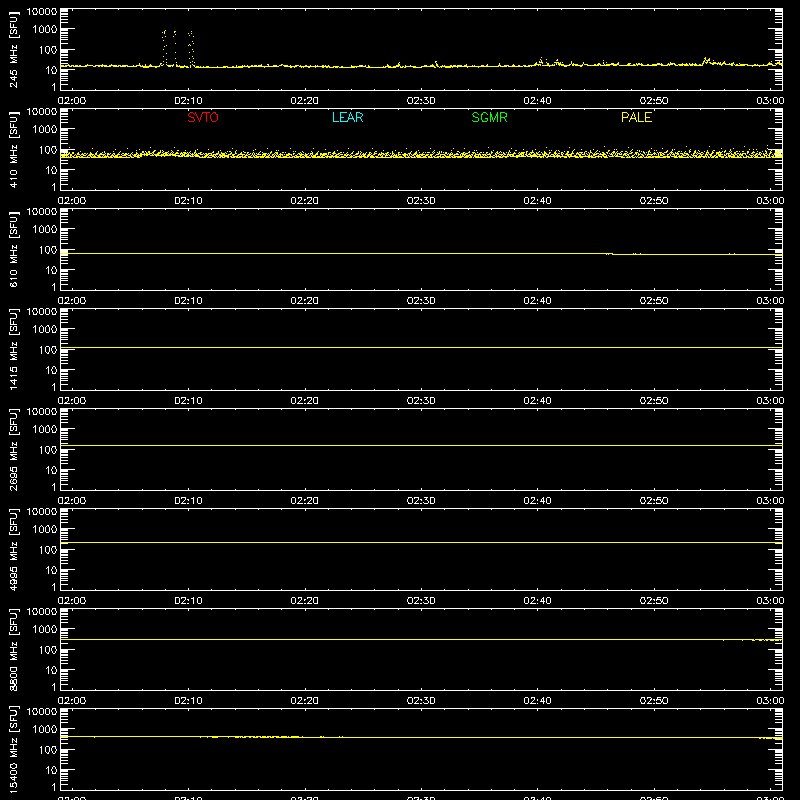Click the red SVTO station label

tap(203, 117)
